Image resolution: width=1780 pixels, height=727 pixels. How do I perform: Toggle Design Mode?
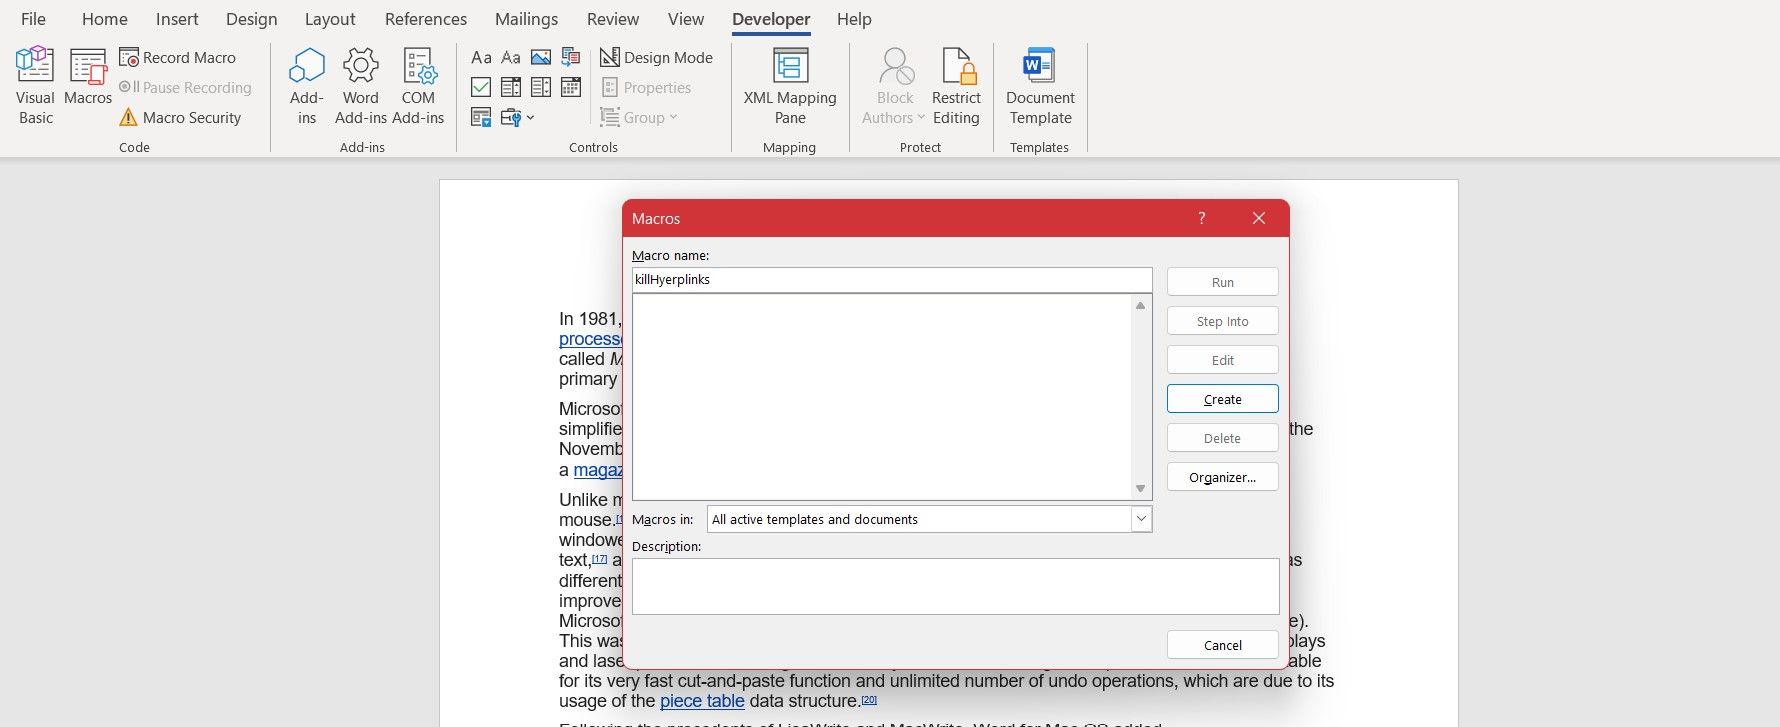coord(656,58)
